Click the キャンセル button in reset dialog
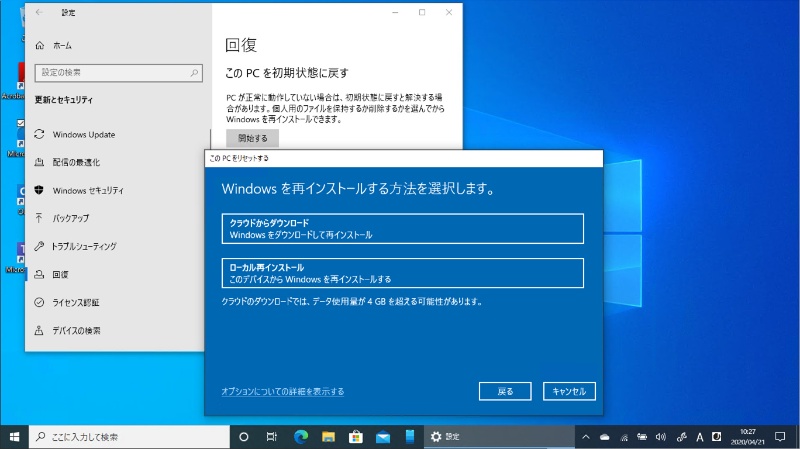This screenshot has width=800, height=449. [x=569, y=391]
